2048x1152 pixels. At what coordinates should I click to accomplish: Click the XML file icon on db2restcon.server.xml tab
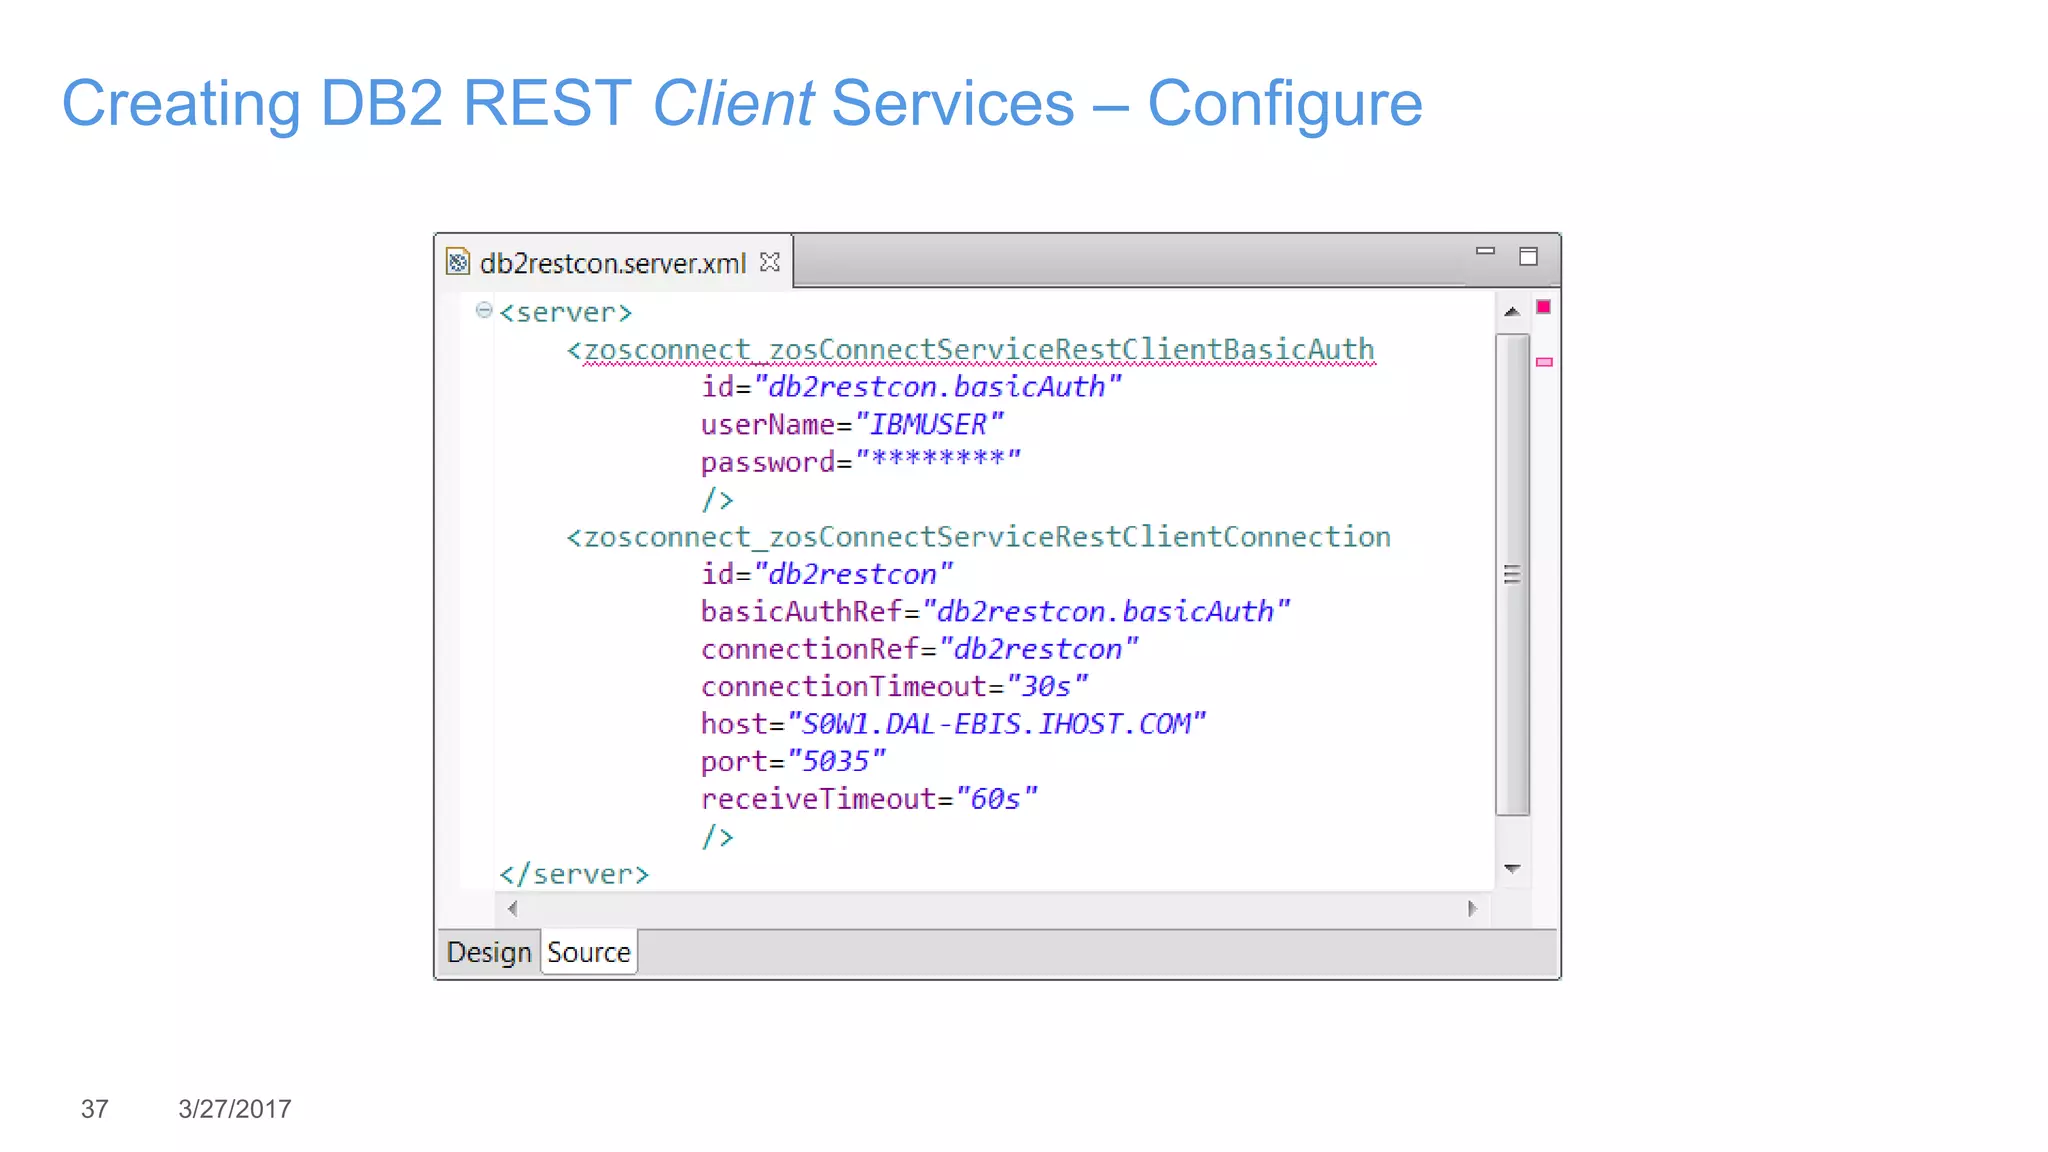point(458,262)
